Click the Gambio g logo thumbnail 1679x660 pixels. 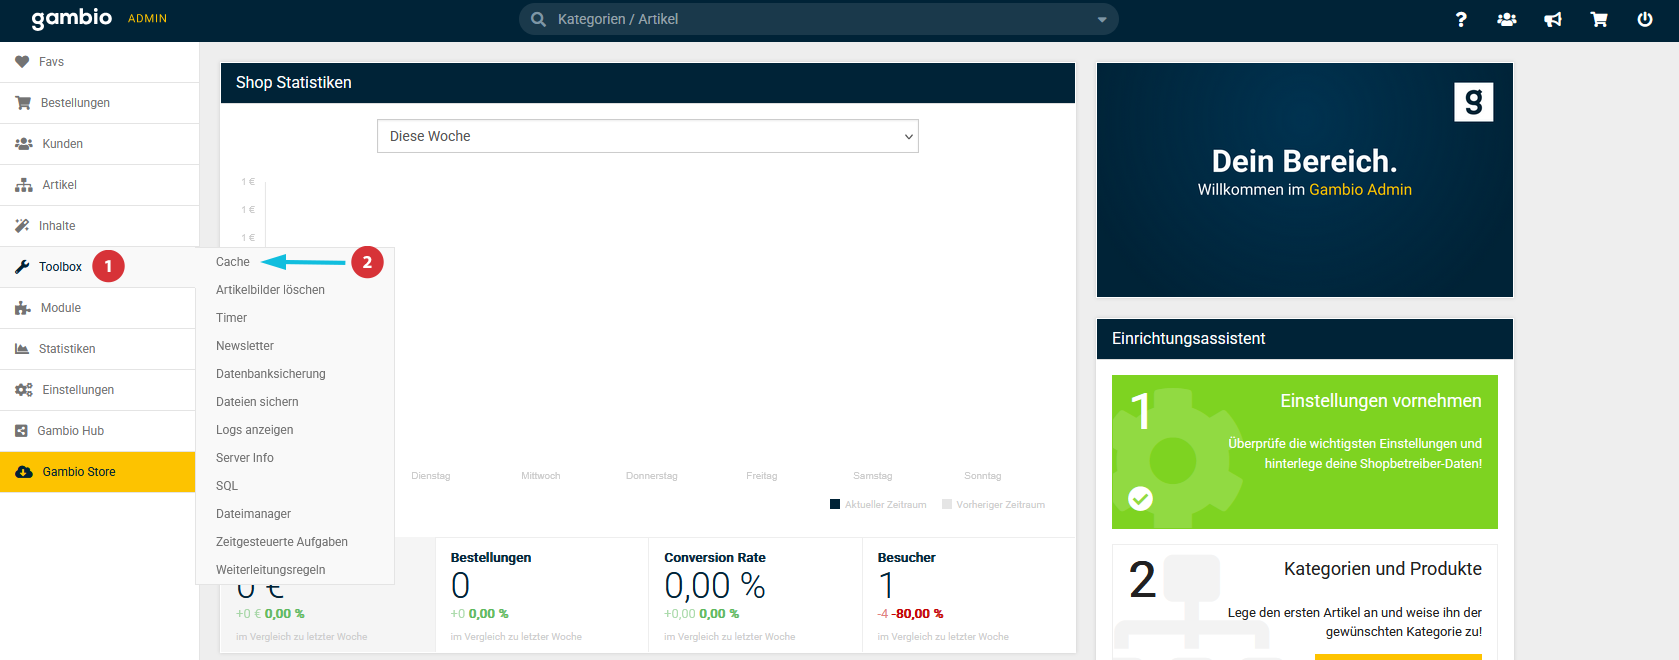pyautogui.click(x=1473, y=102)
